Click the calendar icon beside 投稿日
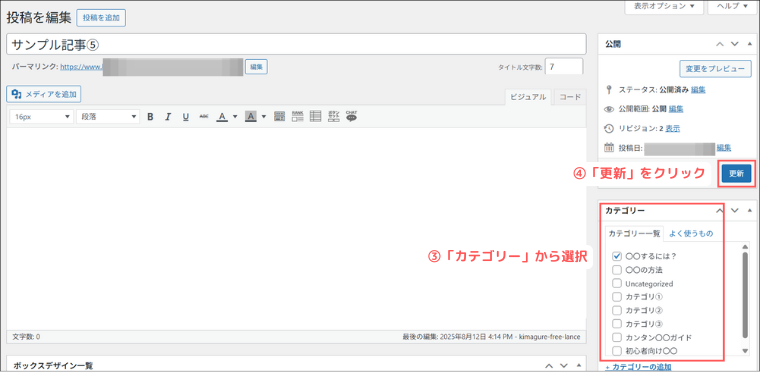This screenshot has height=376, width=760. pyautogui.click(x=609, y=148)
